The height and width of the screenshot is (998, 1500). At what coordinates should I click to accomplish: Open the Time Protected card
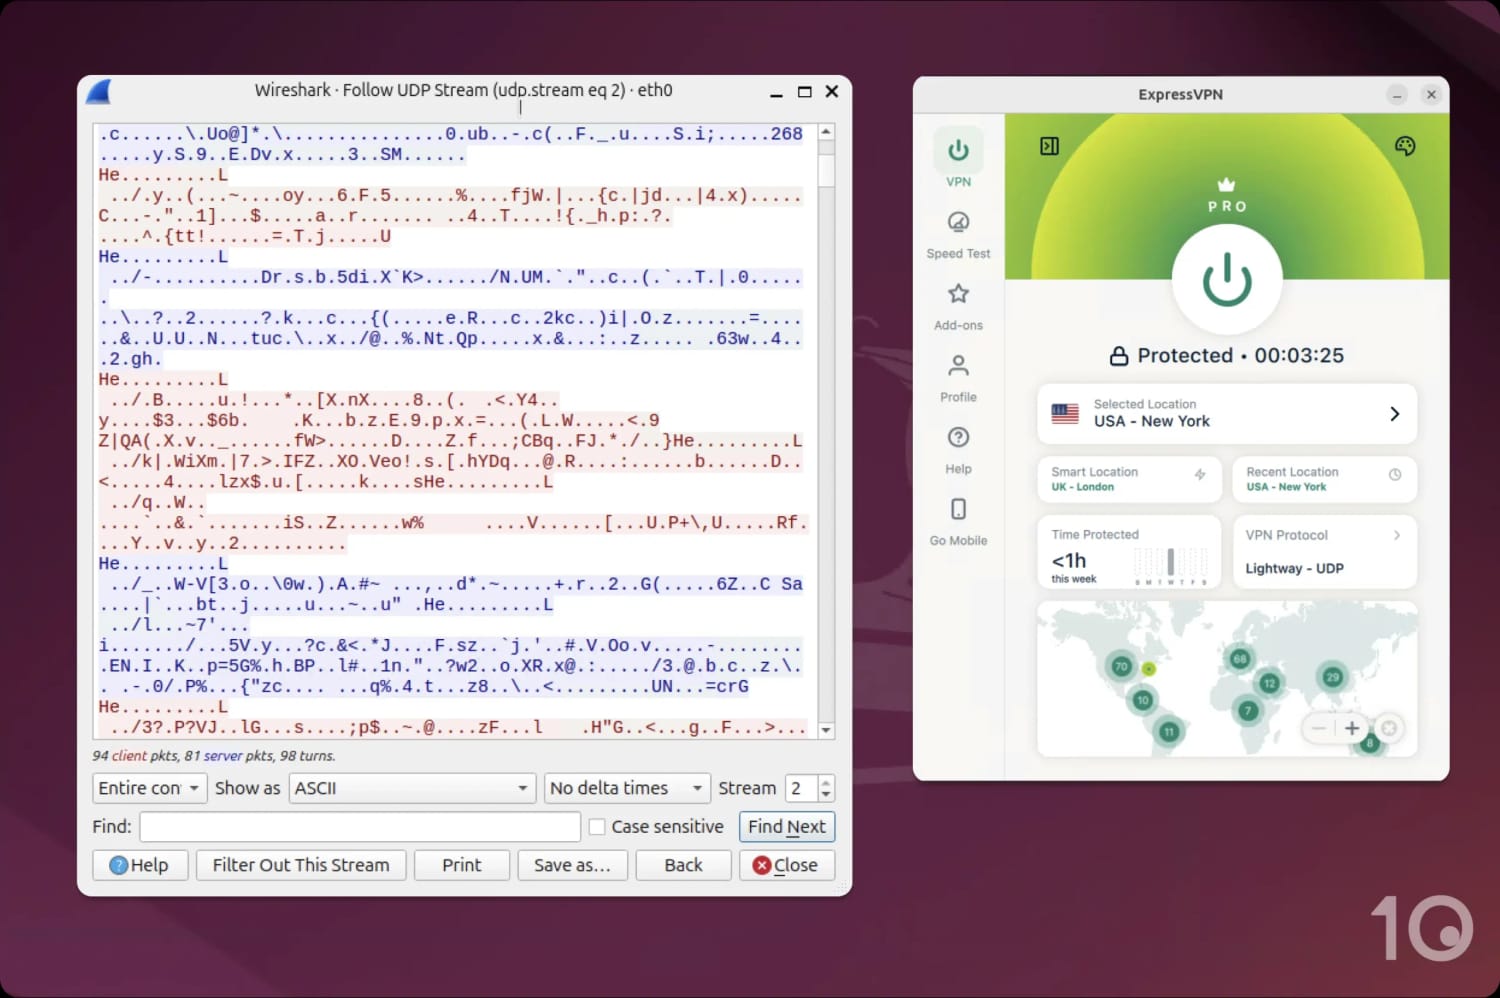point(1129,551)
